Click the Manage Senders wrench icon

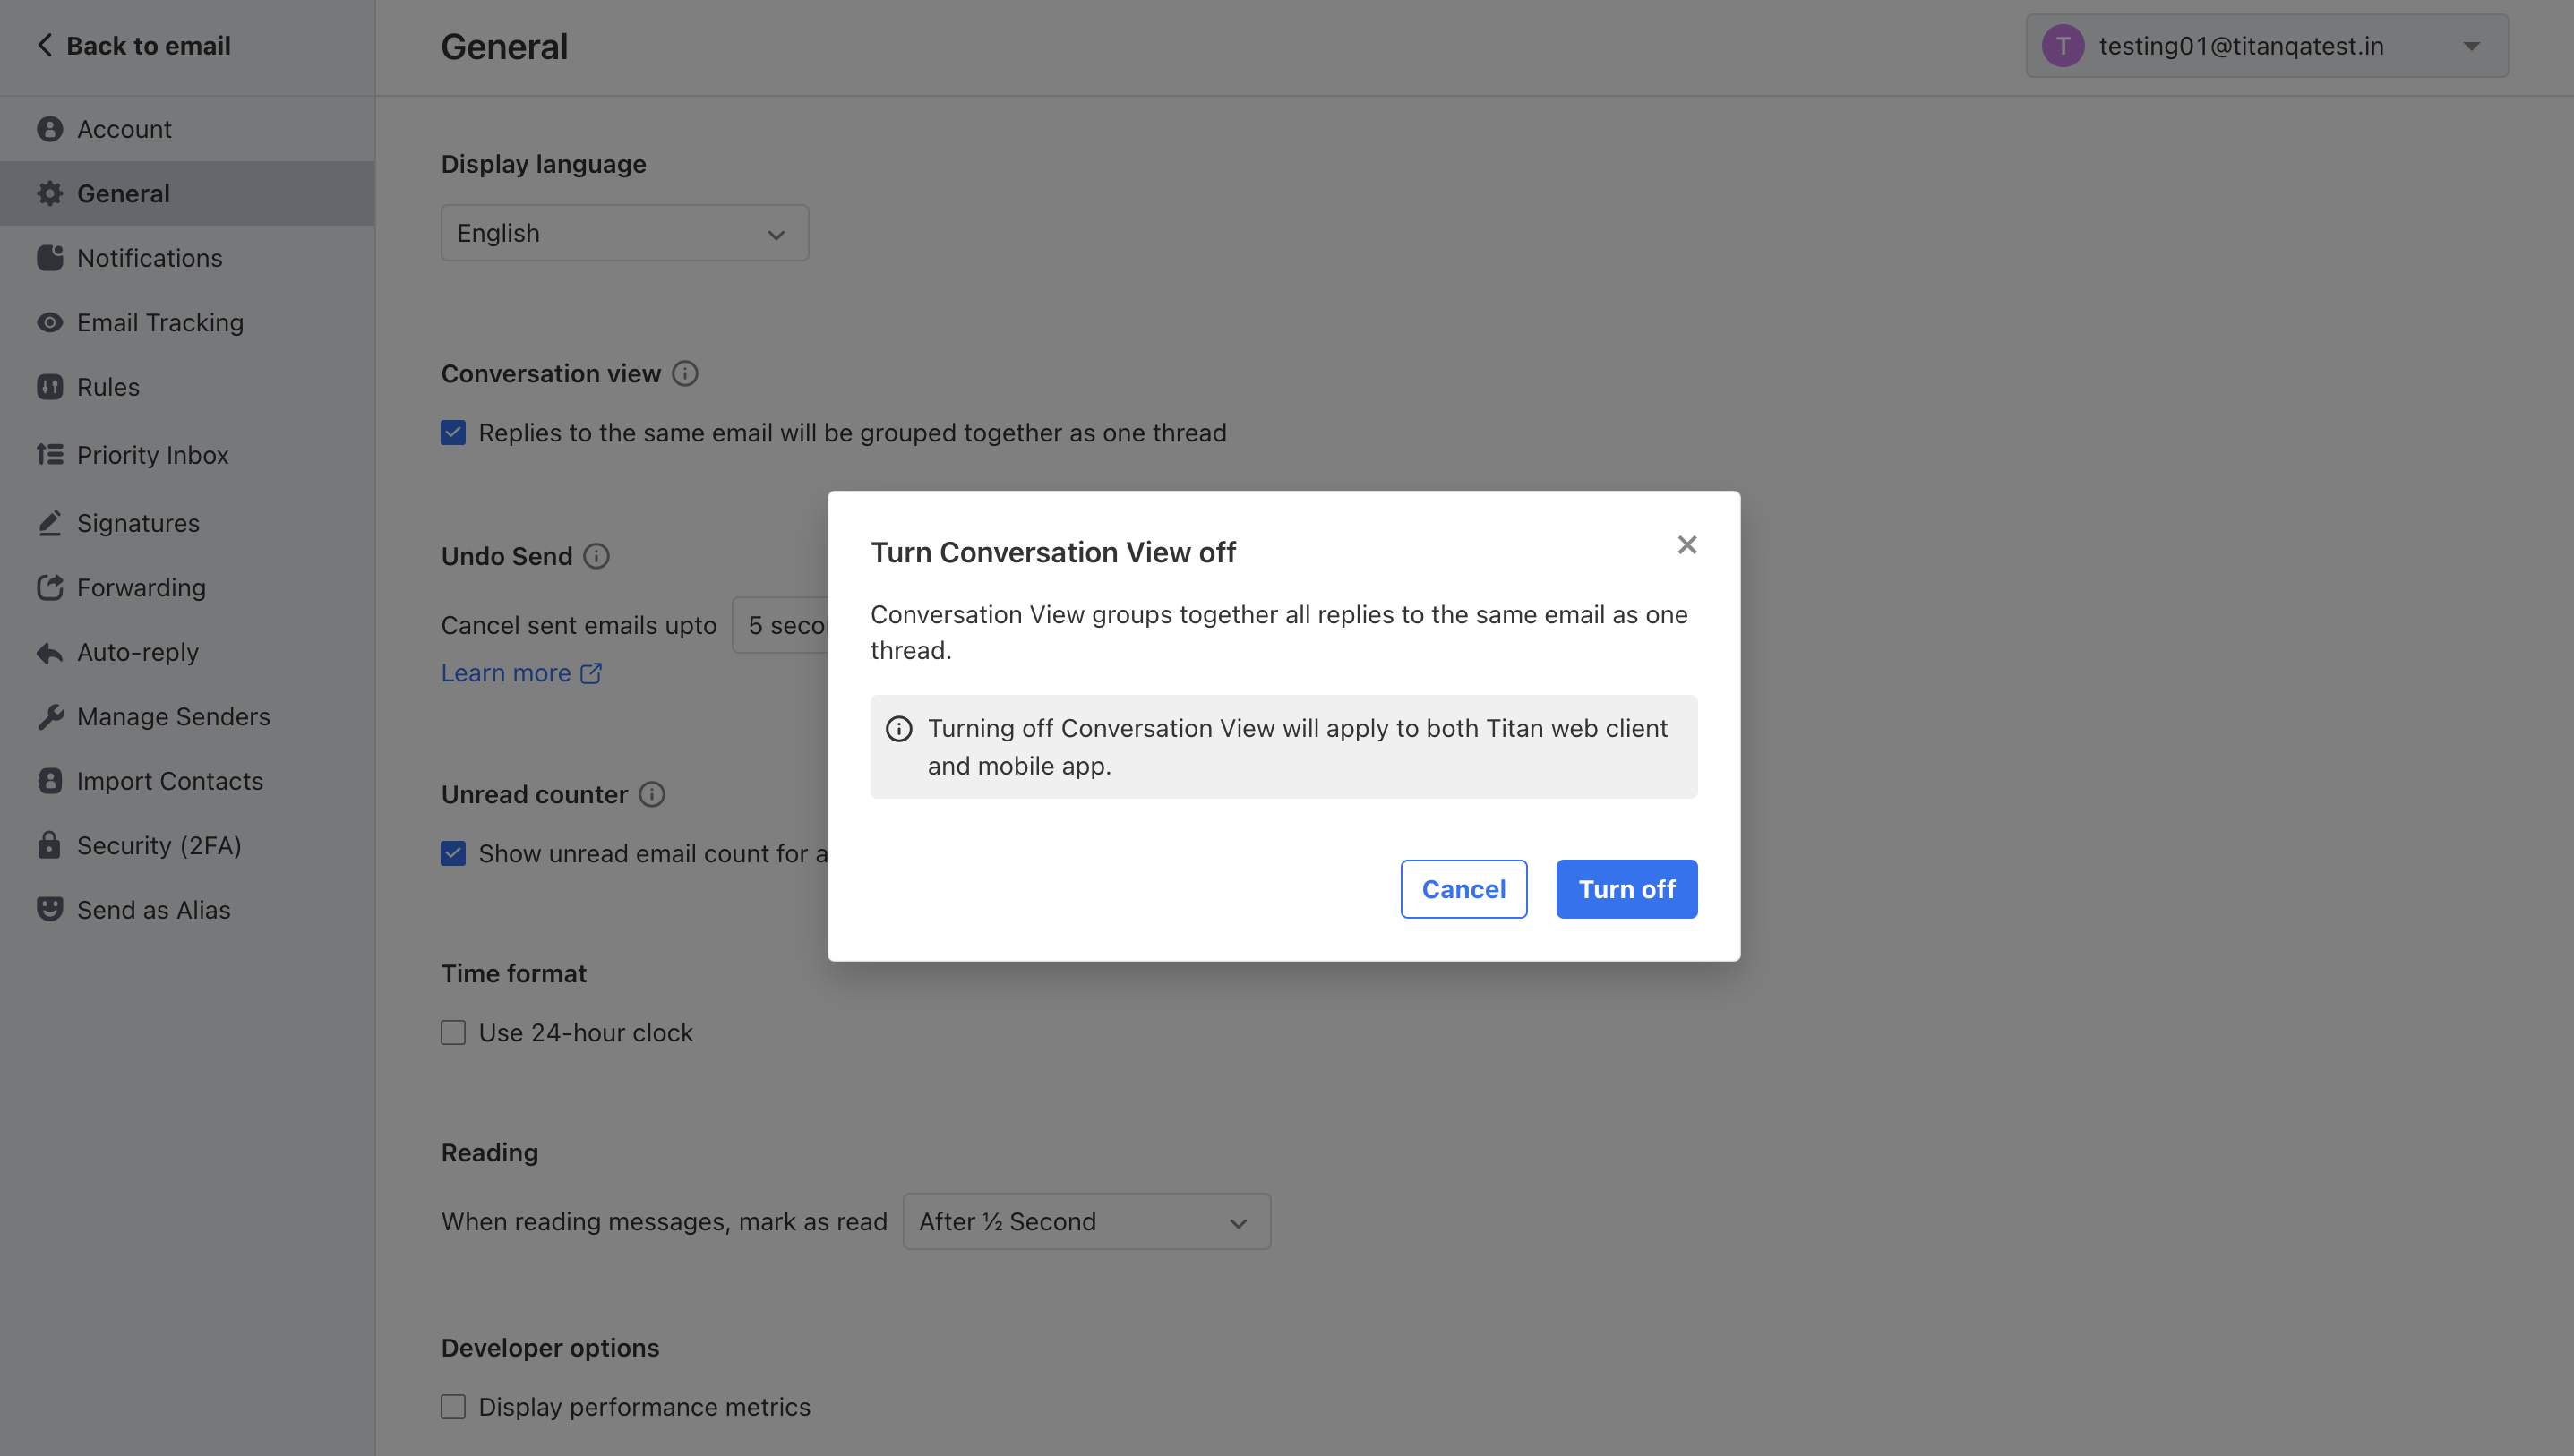49,716
